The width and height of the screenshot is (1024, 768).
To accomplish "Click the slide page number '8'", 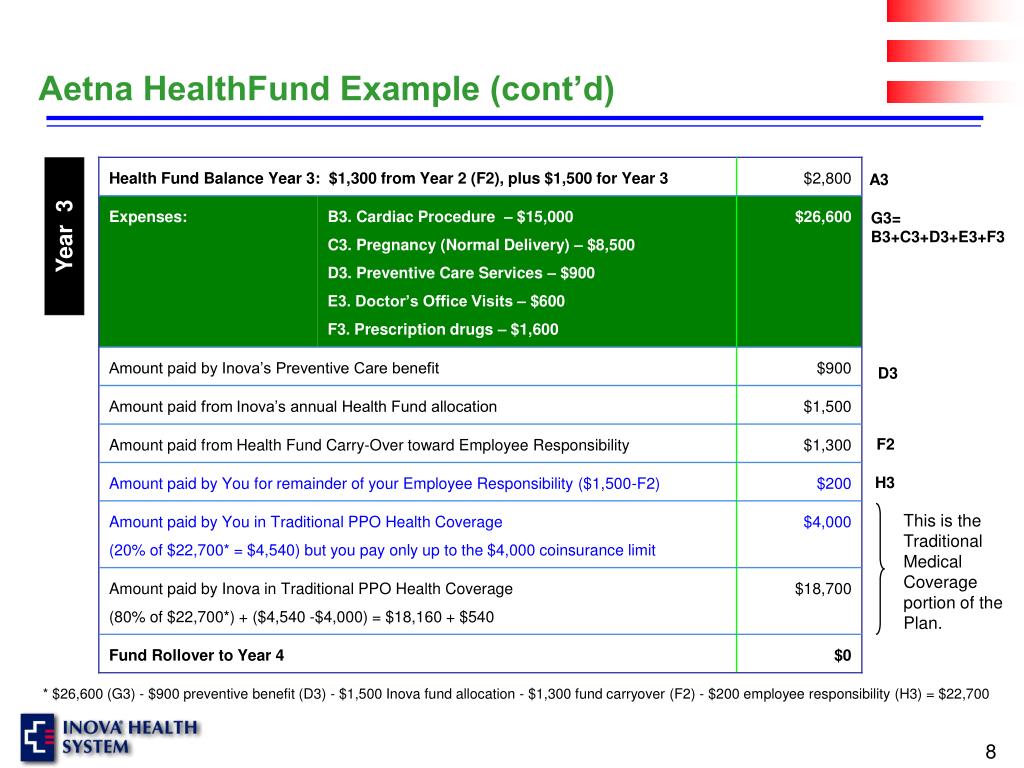I will pyautogui.click(x=991, y=752).
